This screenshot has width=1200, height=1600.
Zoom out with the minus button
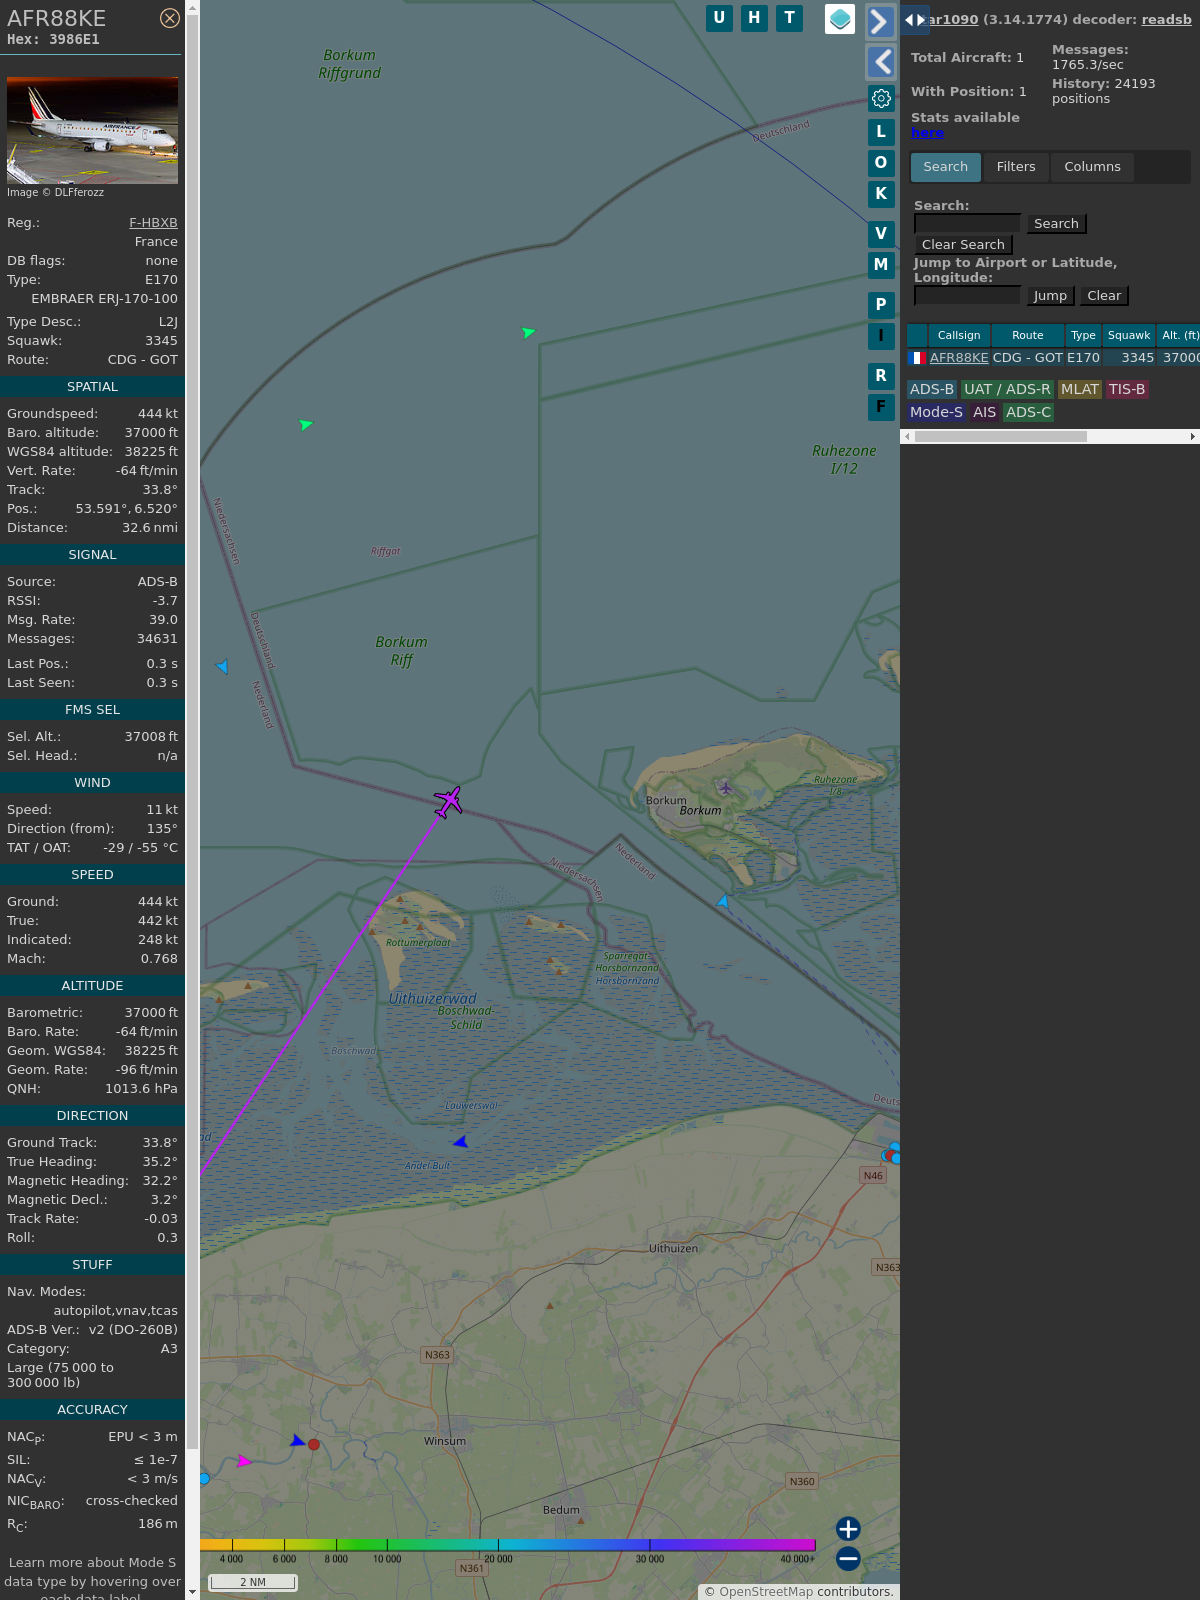[848, 1559]
